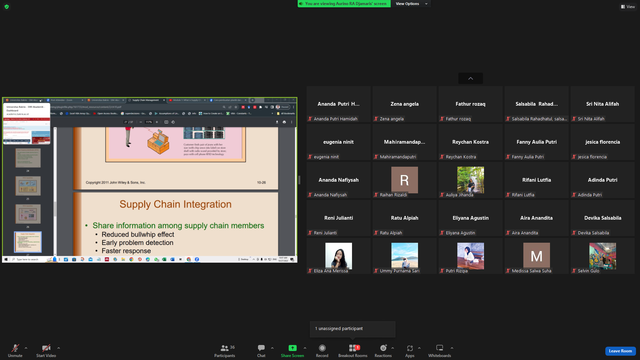Screen dimensions: 640x360
Task: Select Ellyana Agustin's video tile
Action: [x=471, y=218]
